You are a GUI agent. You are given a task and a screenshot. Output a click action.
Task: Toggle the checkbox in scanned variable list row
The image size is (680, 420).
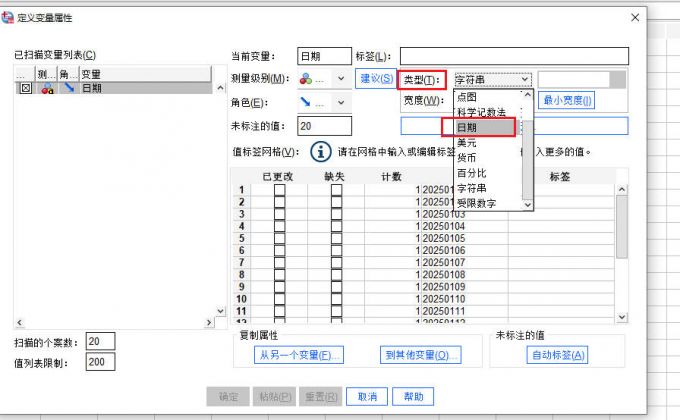(x=26, y=88)
